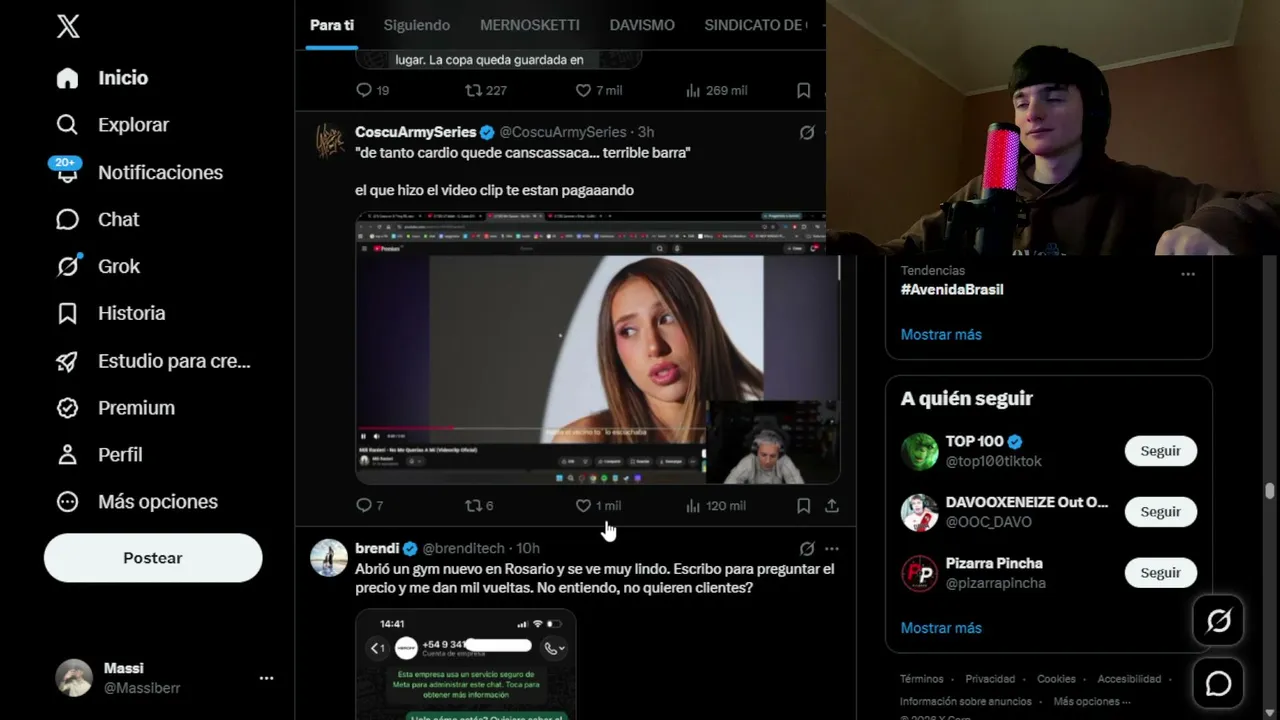Open more options for the brendi tweet

pos(832,548)
